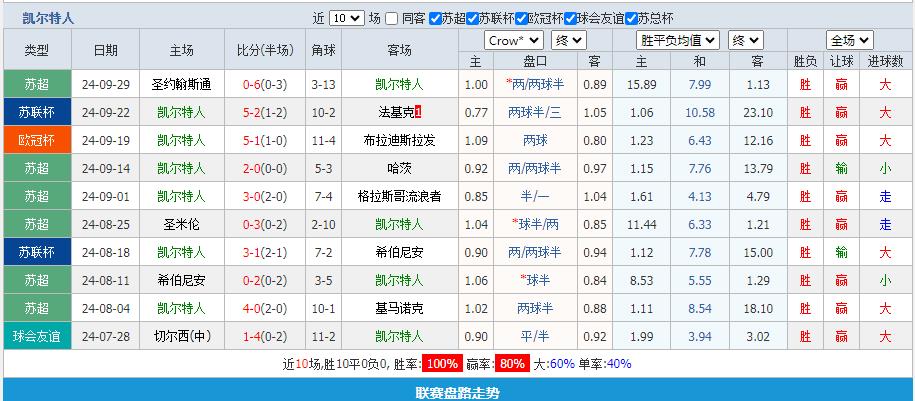This screenshot has height=401, width=915.
Task: Click the 苏超 league badge for 24-09-29
Action: pyautogui.click(x=37, y=85)
